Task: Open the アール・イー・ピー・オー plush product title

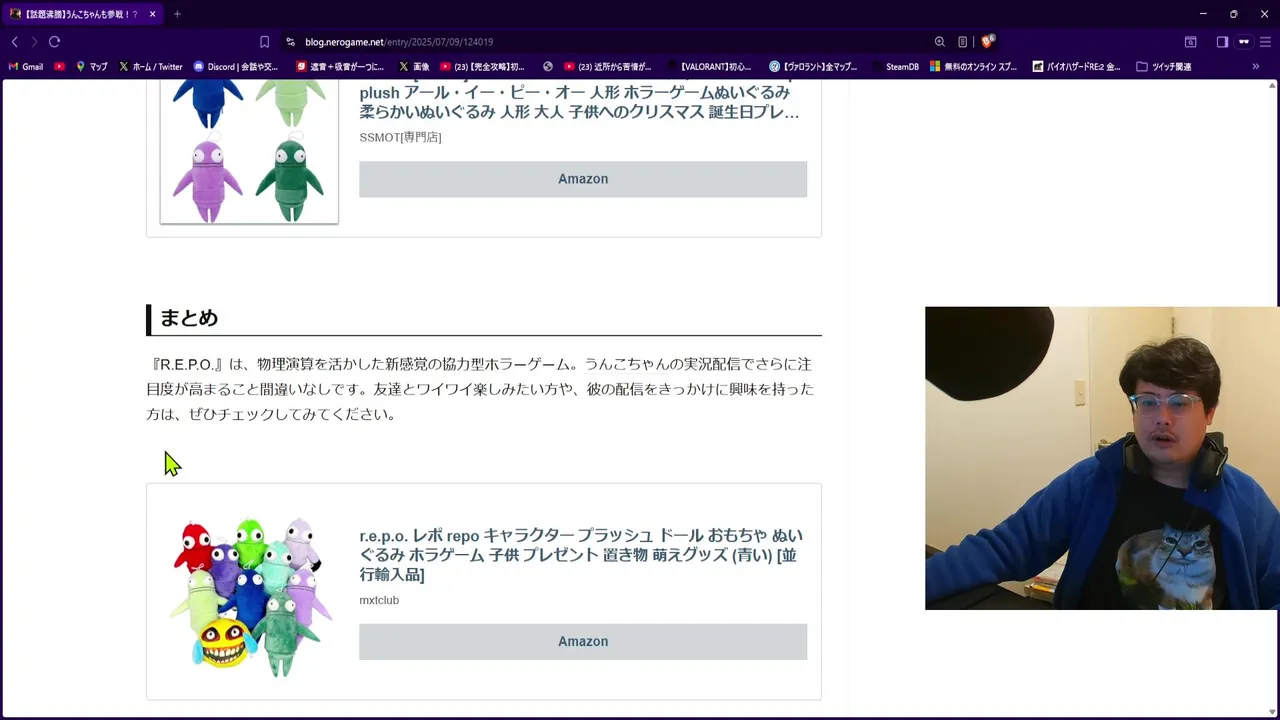Action: tap(579, 102)
